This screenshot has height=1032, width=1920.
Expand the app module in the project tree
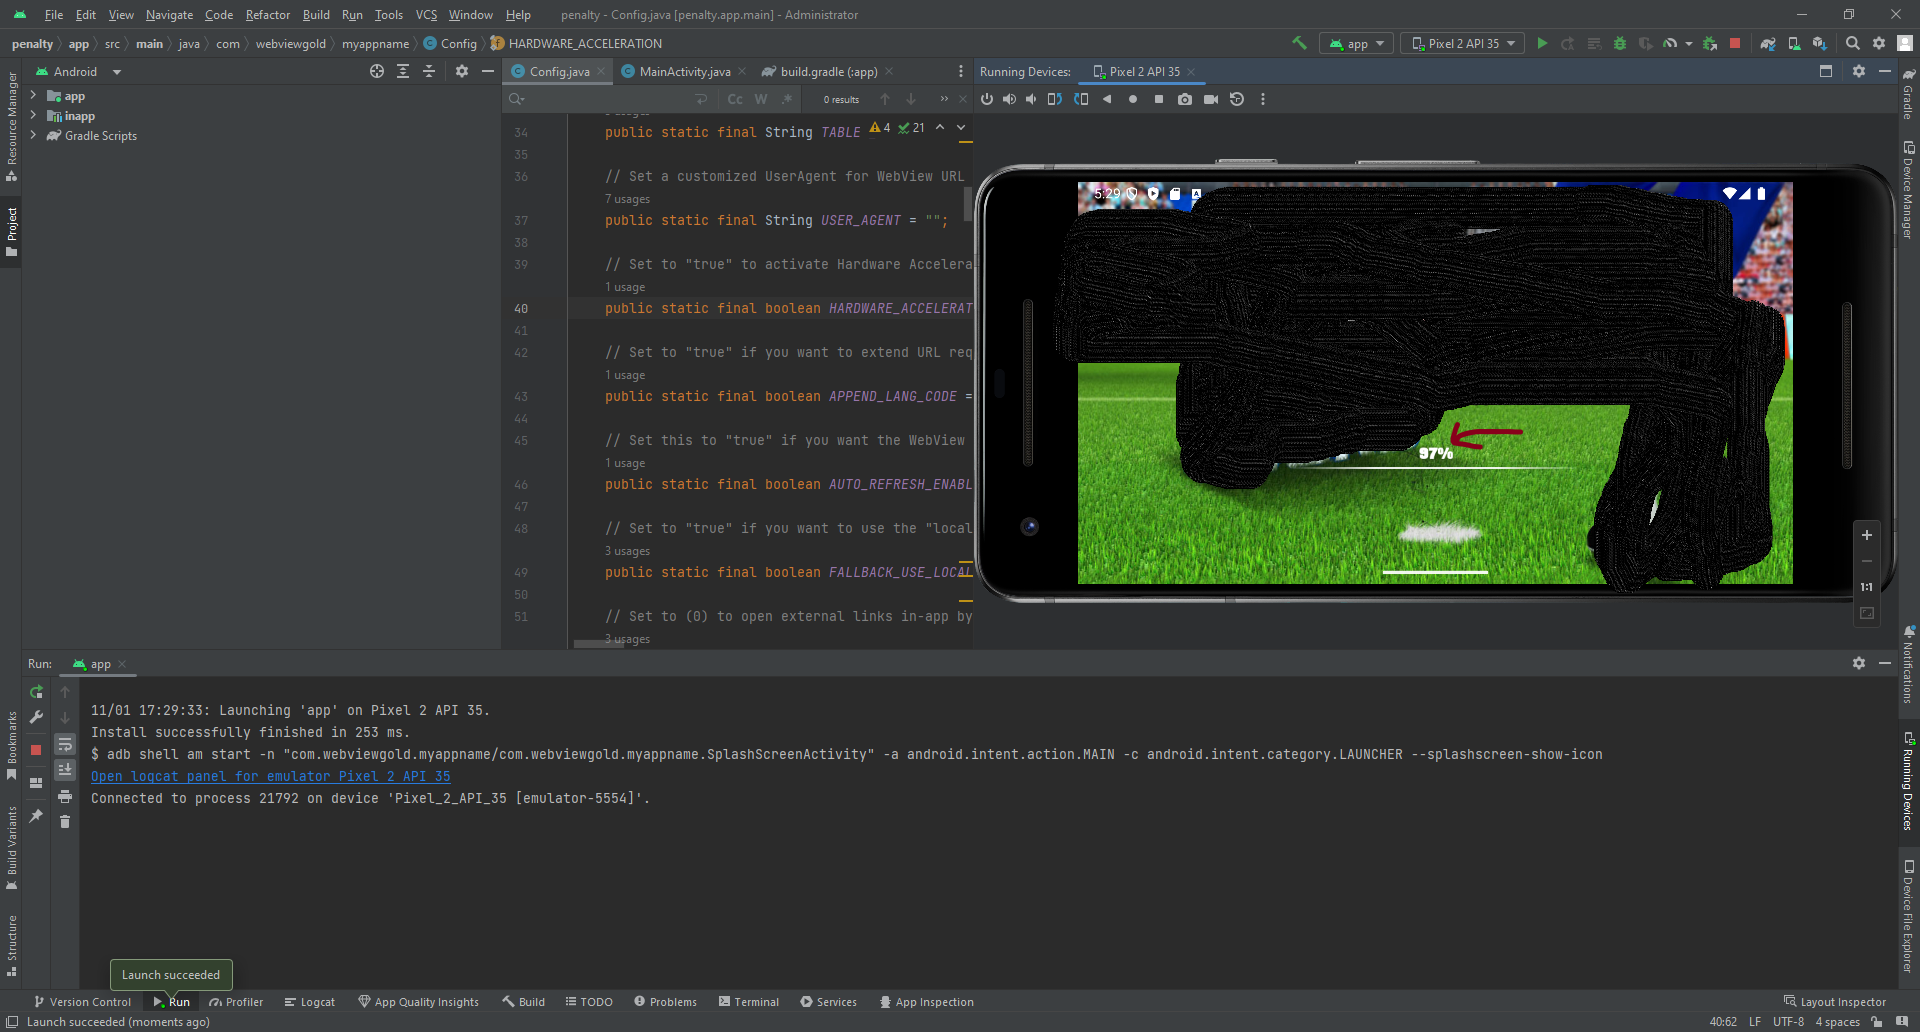point(33,96)
